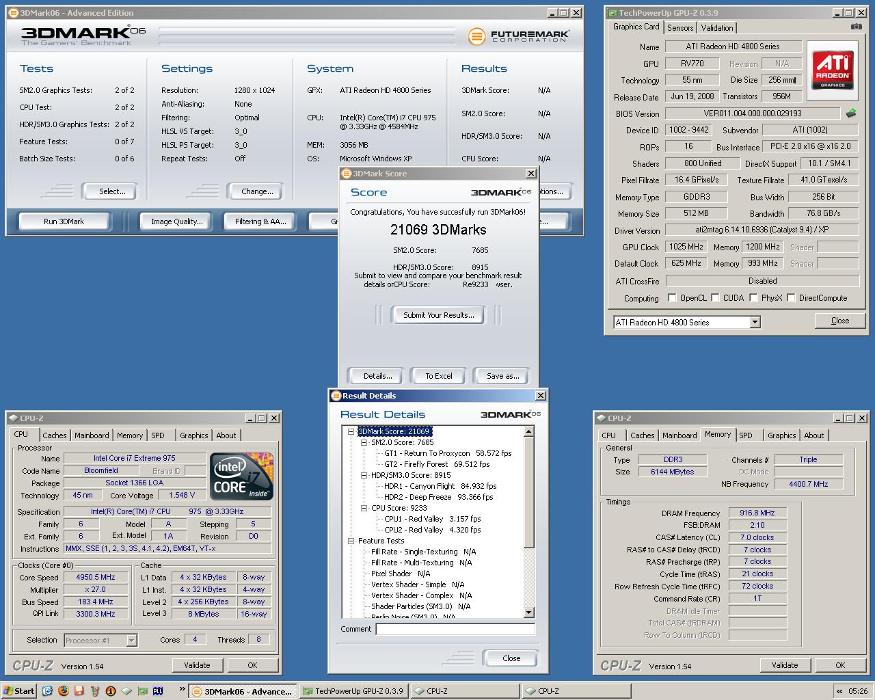Open the Caches tab in left CPU-Z window

pos(54,435)
